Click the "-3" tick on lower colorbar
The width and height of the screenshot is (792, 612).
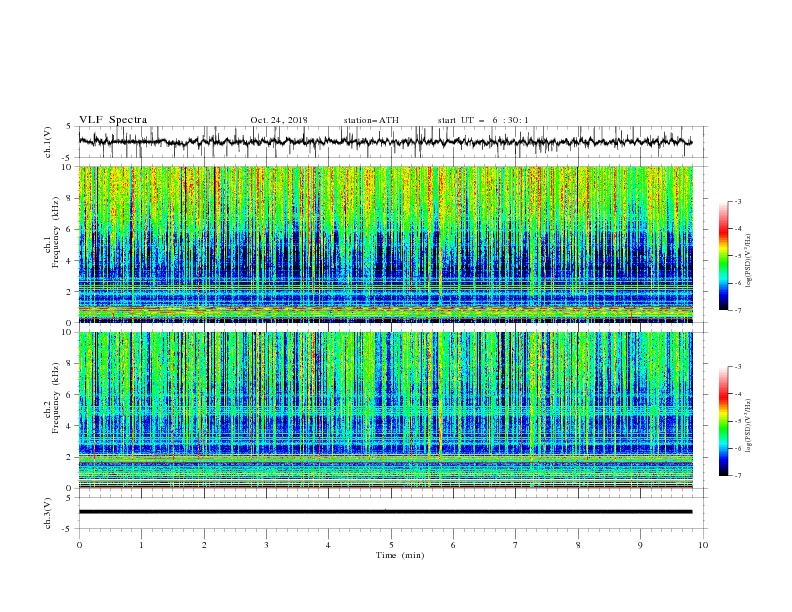pos(737,367)
